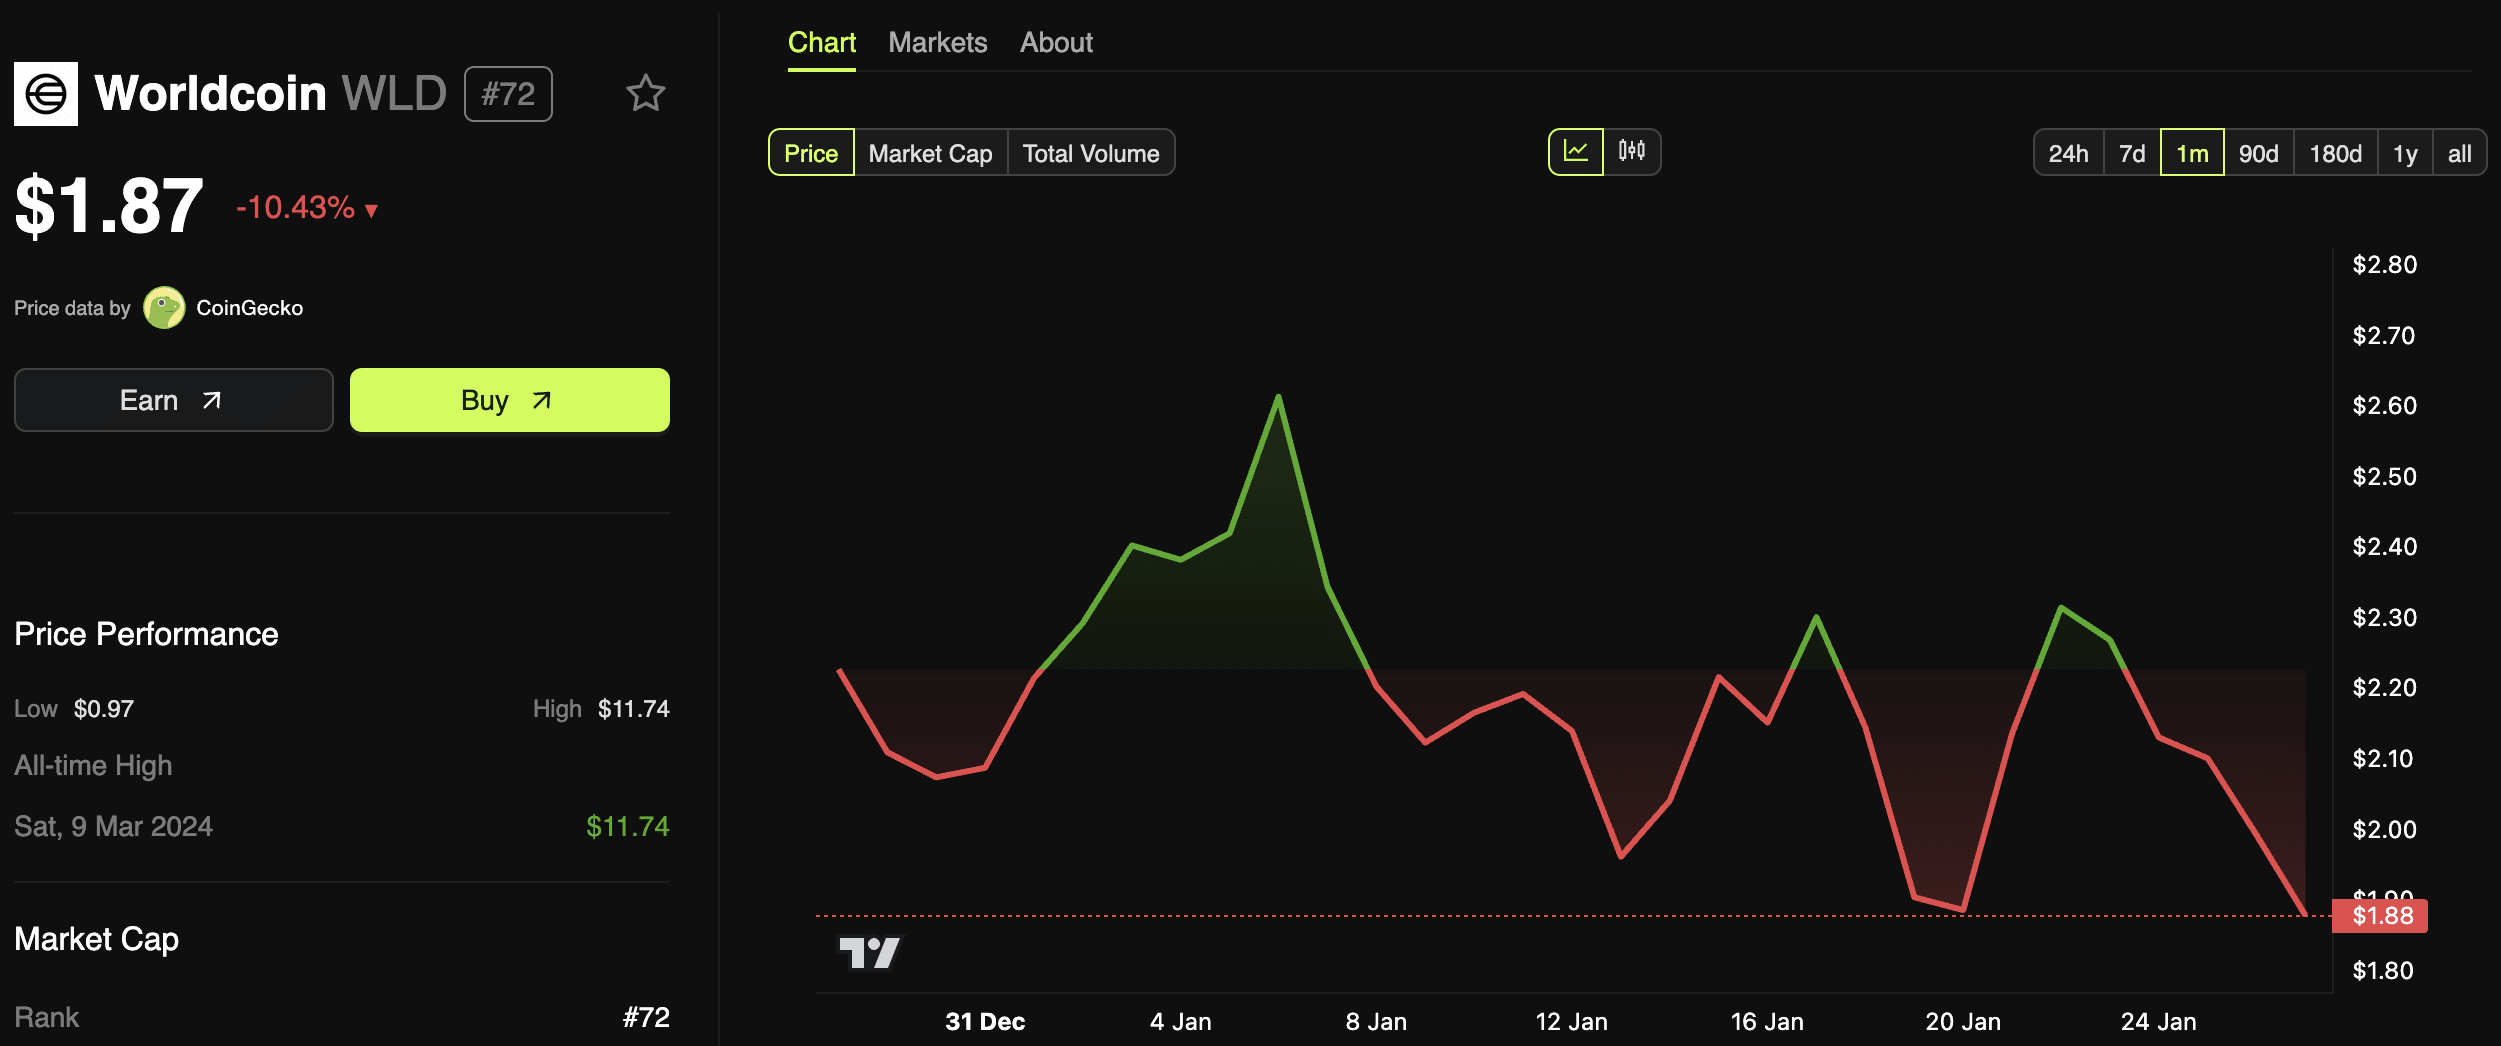This screenshot has width=2501, height=1046.
Task: Select the Total Volume chart metric
Action: pos(1091,153)
